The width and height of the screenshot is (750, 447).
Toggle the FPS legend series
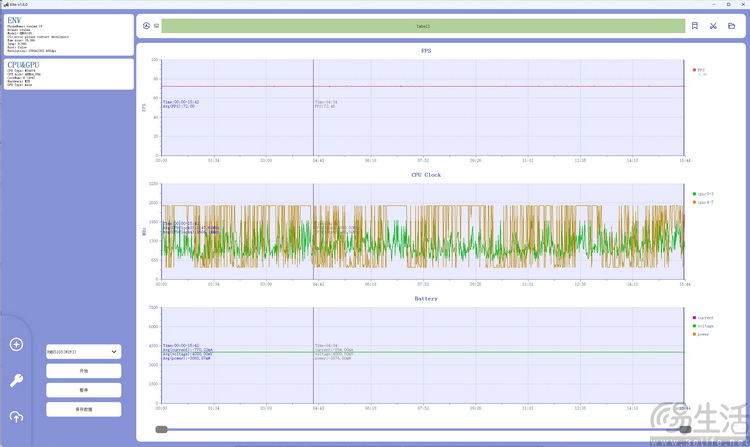click(x=700, y=70)
